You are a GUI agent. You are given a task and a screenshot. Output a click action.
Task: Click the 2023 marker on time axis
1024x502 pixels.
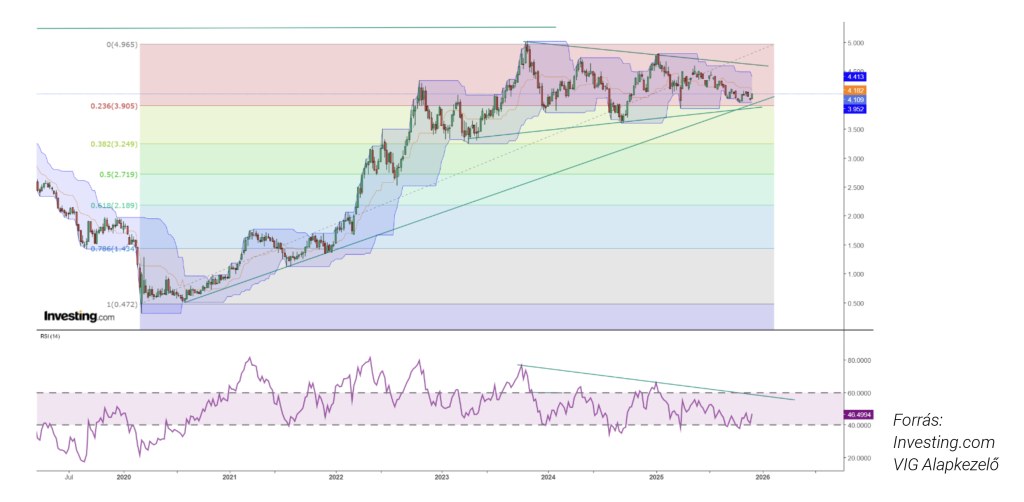click(x=441, y=479)
